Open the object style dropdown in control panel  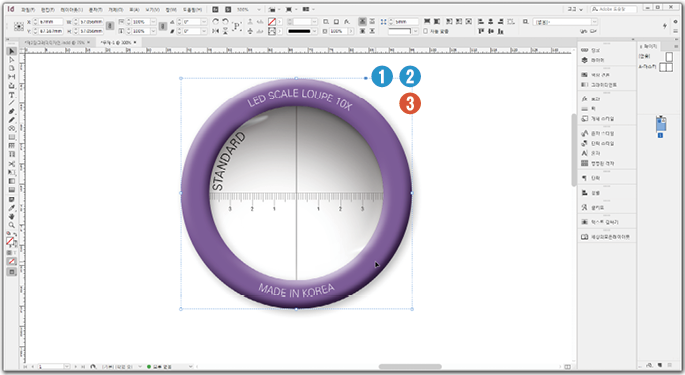pyautogui.click(x=594, y=22)
